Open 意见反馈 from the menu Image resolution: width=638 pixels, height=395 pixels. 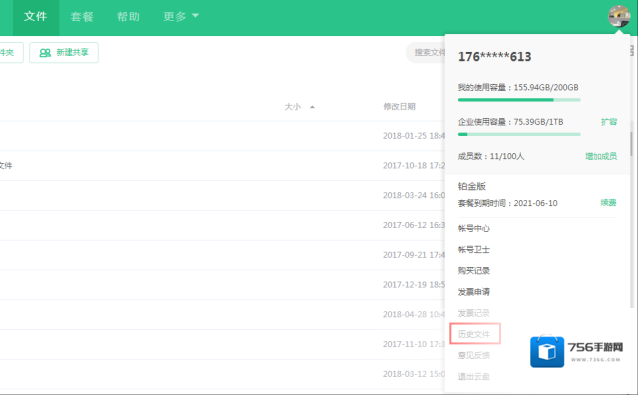474,355
